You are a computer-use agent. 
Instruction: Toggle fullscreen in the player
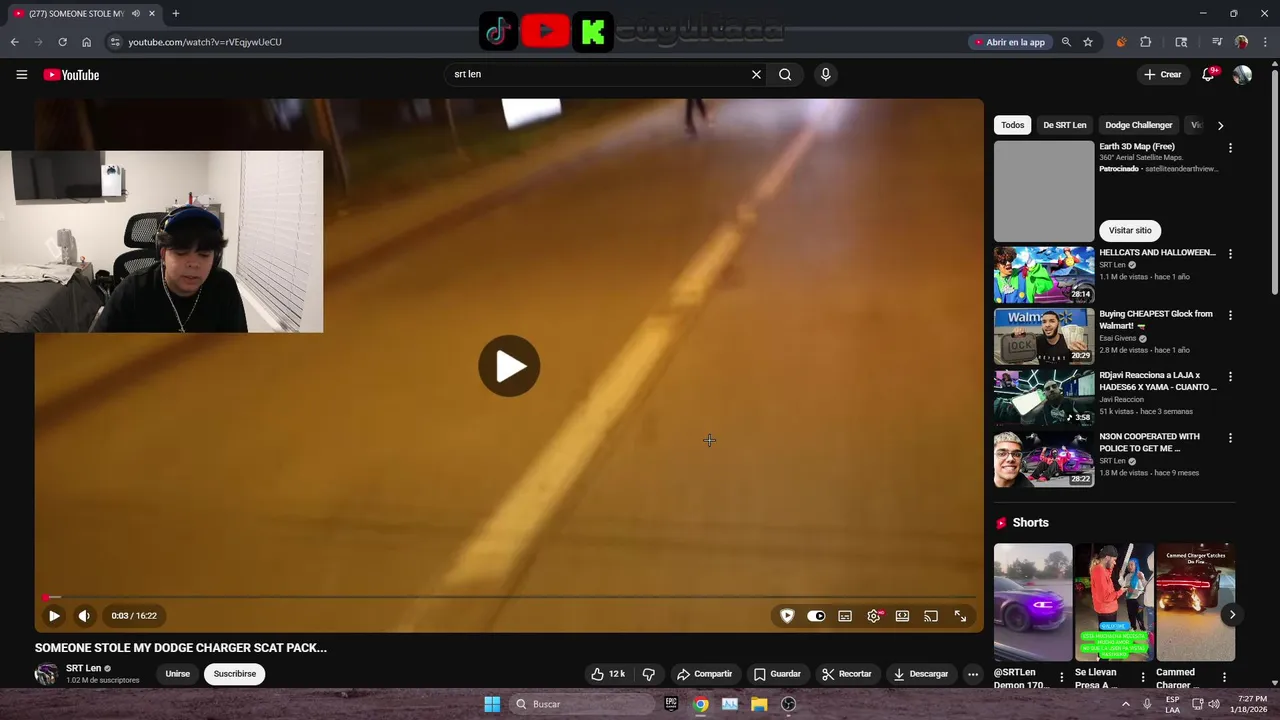(960, 616)
